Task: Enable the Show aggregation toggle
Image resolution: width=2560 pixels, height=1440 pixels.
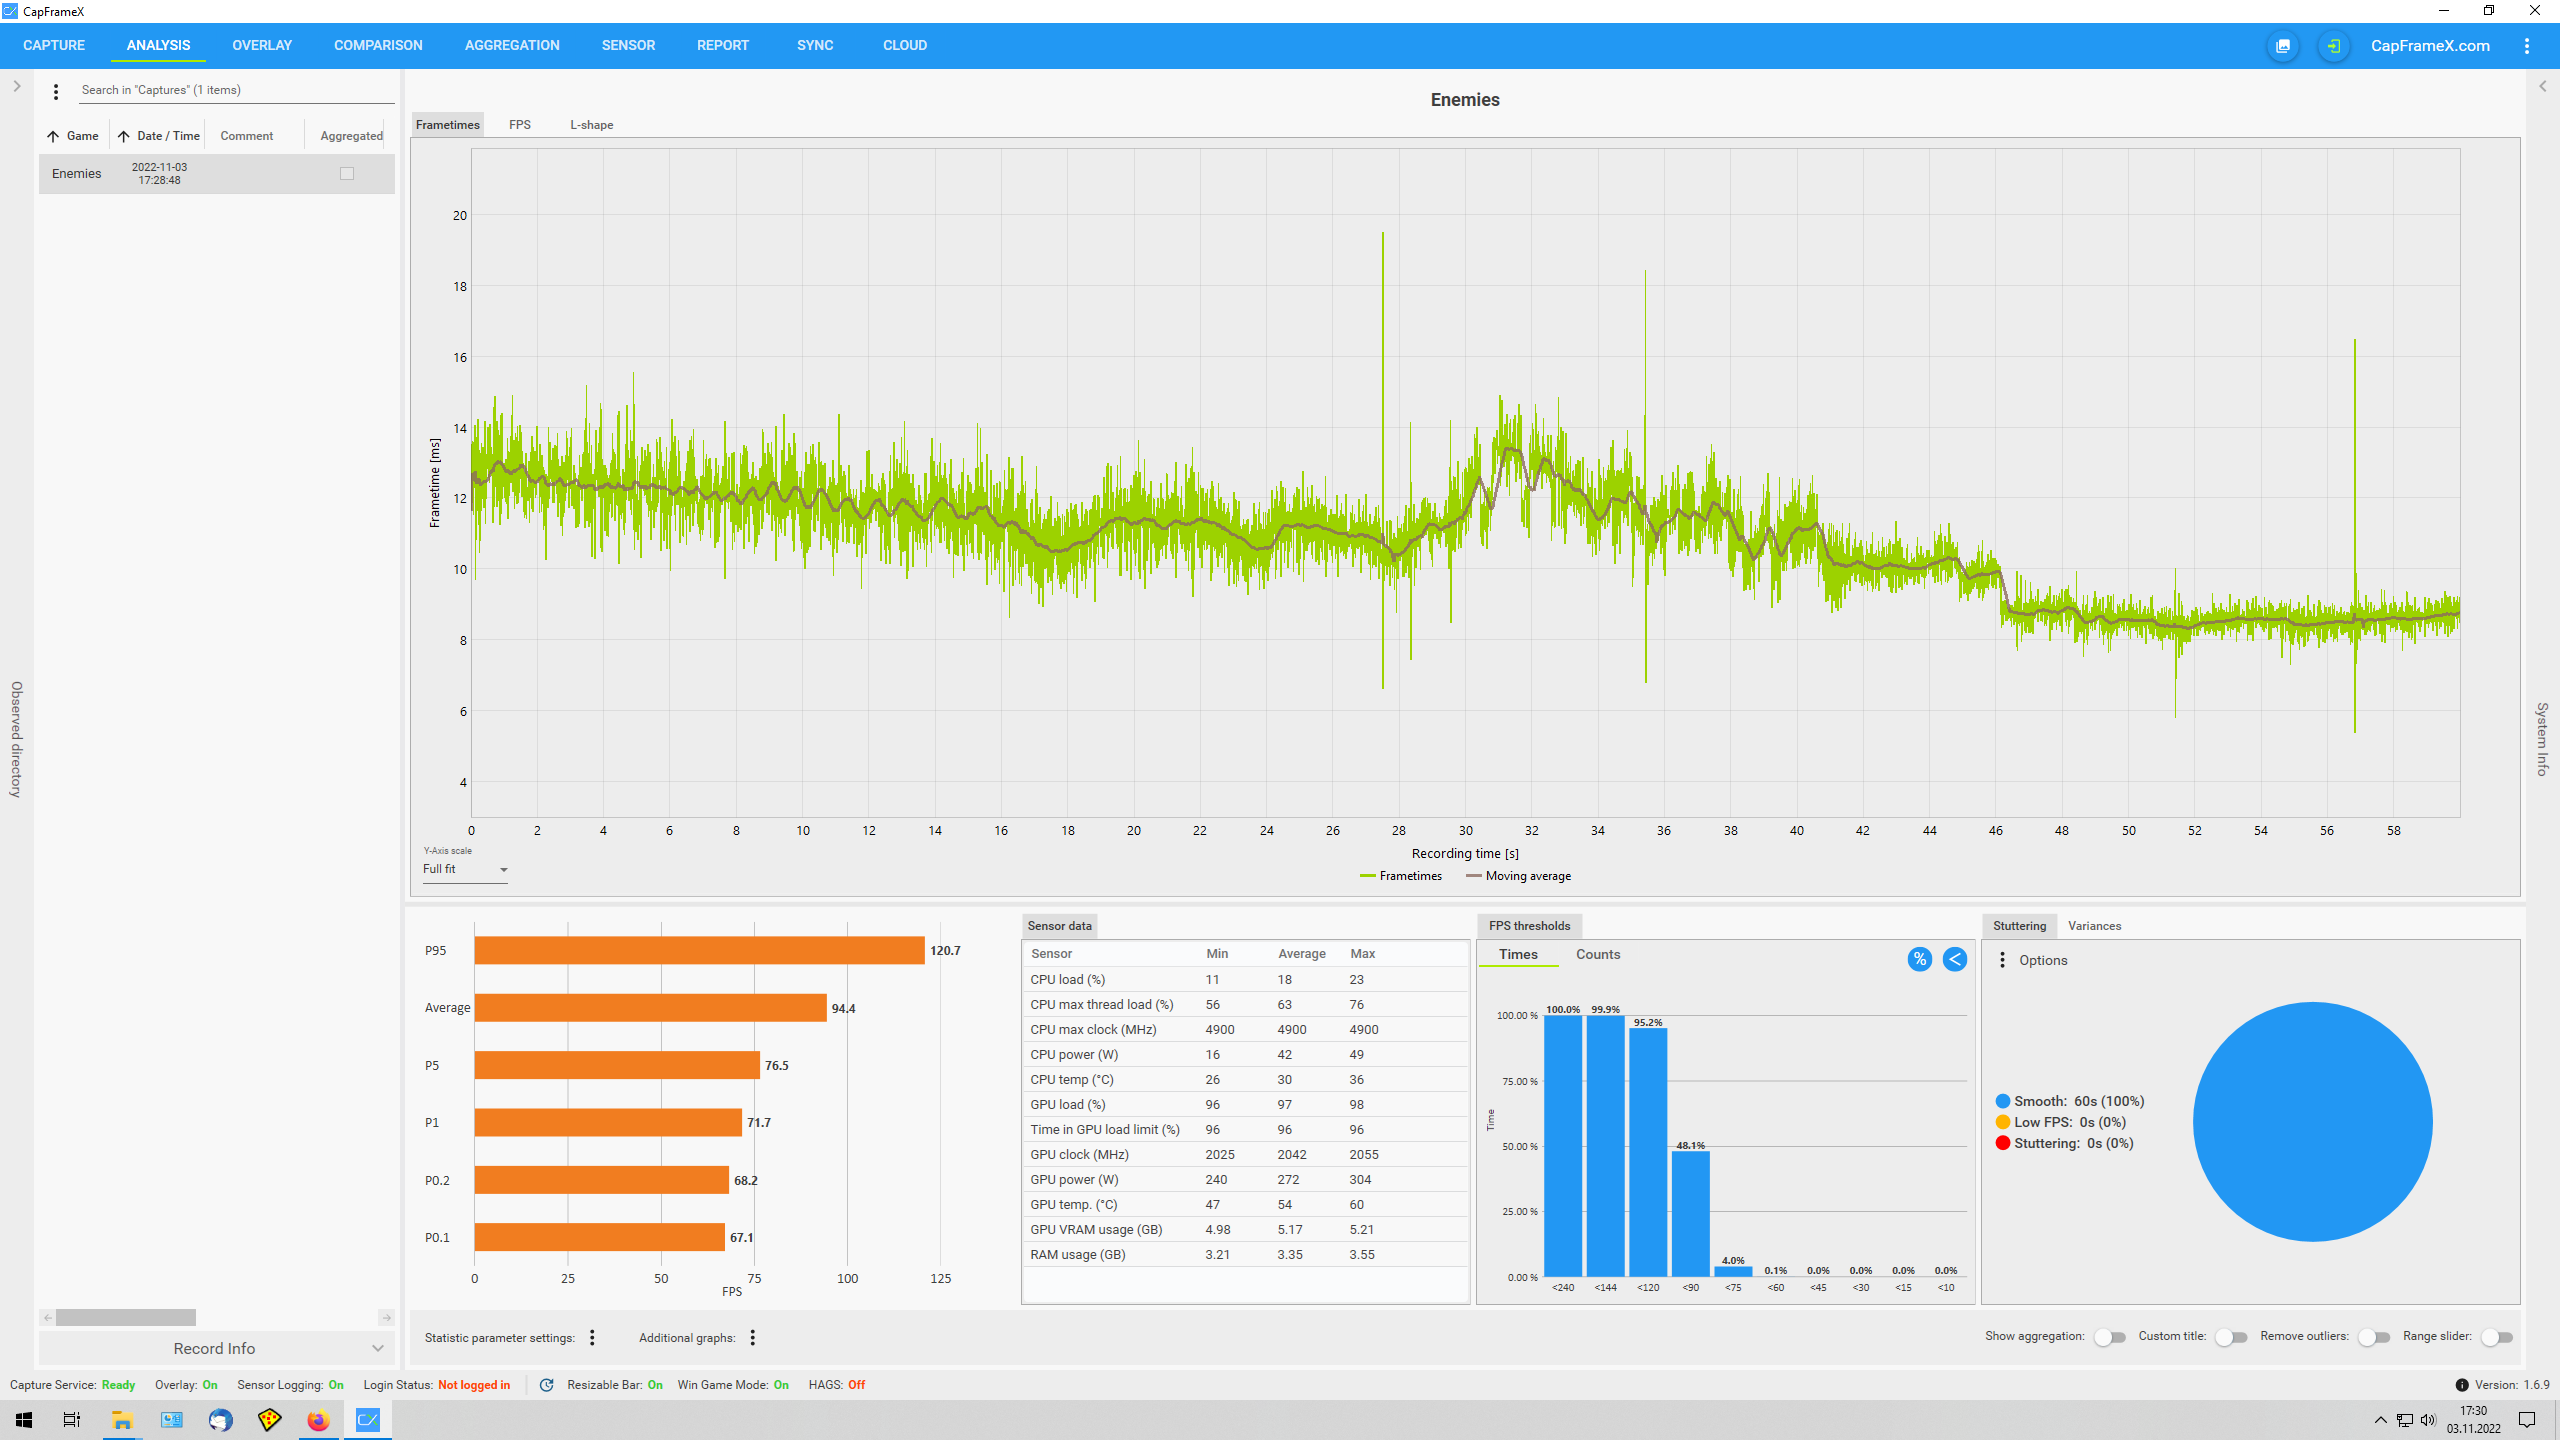Action: [2109, 1337]
